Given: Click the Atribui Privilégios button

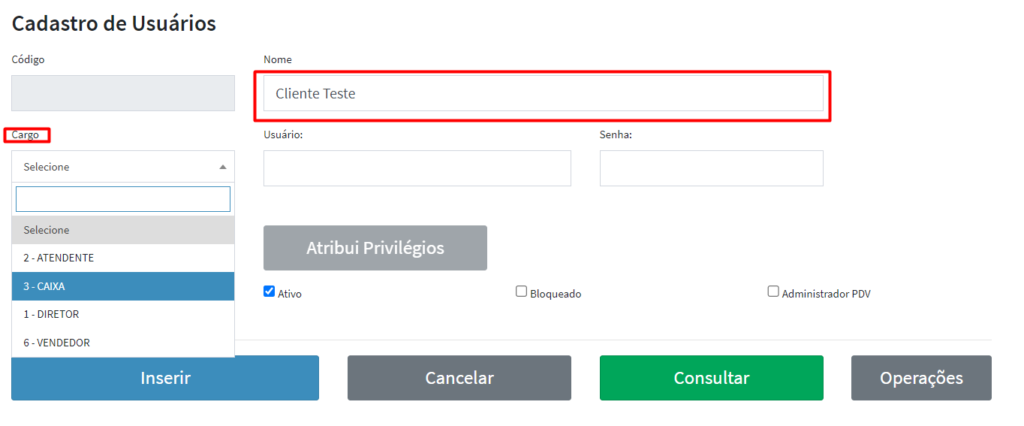Looking at the screenshot, I should (375, 248).
